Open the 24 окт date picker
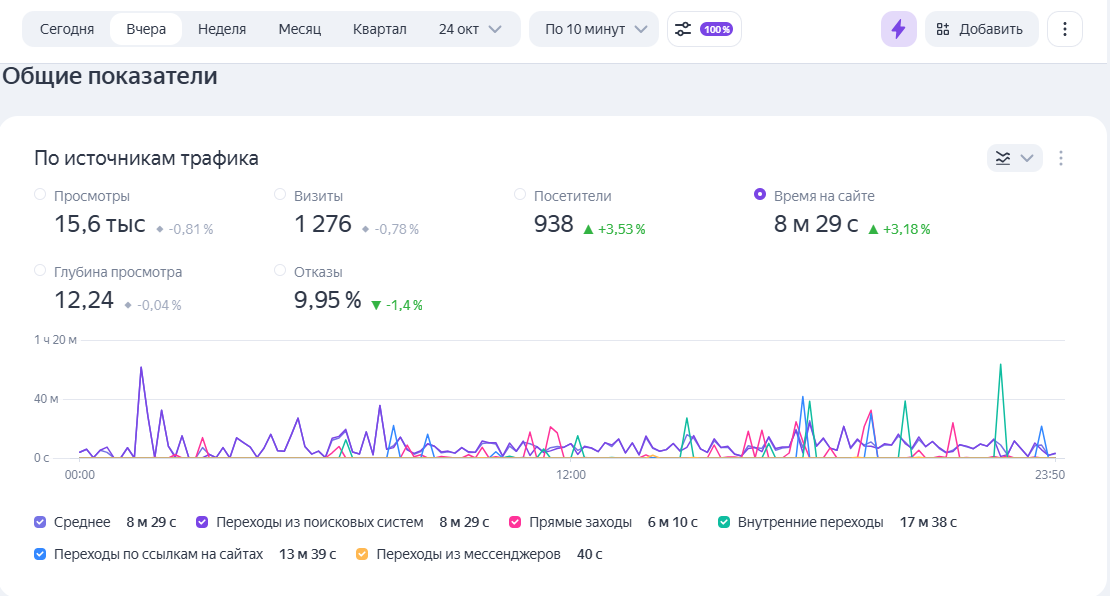The width and height of the screenshot is (1110, 596). pos(470,29)
